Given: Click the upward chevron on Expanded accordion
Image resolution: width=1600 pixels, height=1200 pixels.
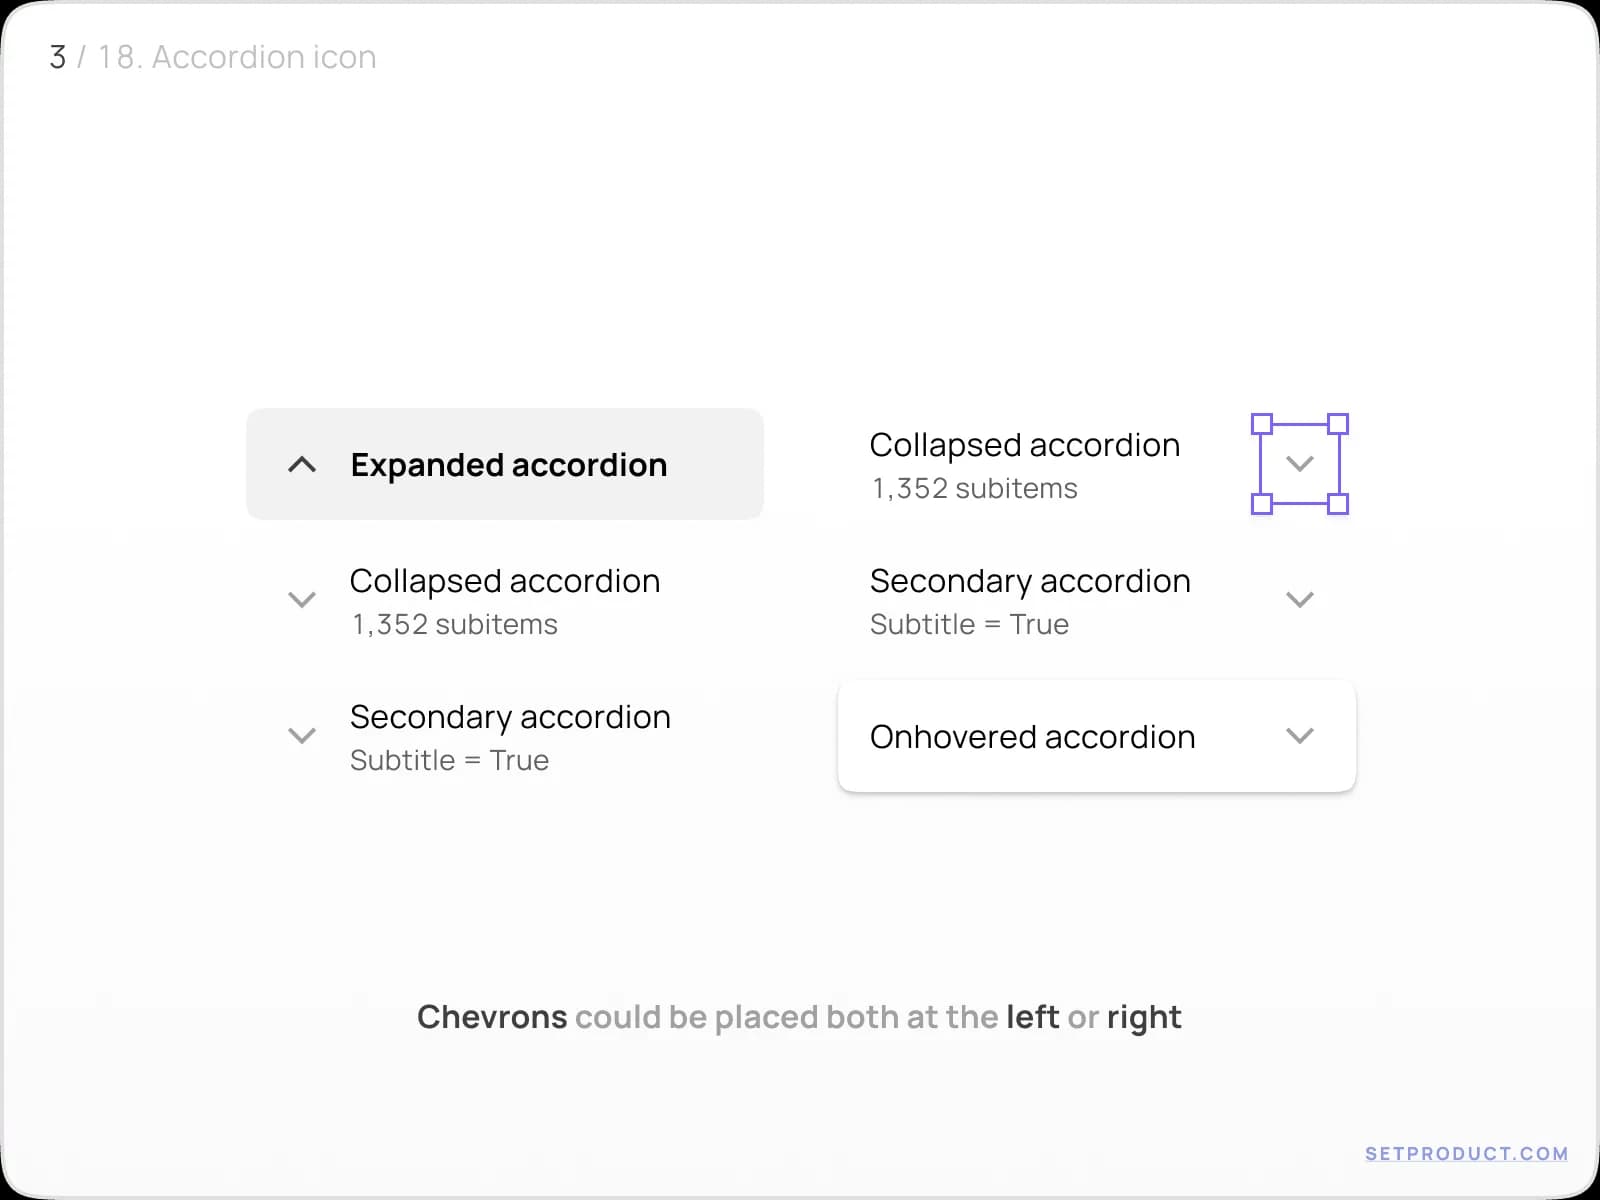Looking at the screenshot, I should pos(301,464).
